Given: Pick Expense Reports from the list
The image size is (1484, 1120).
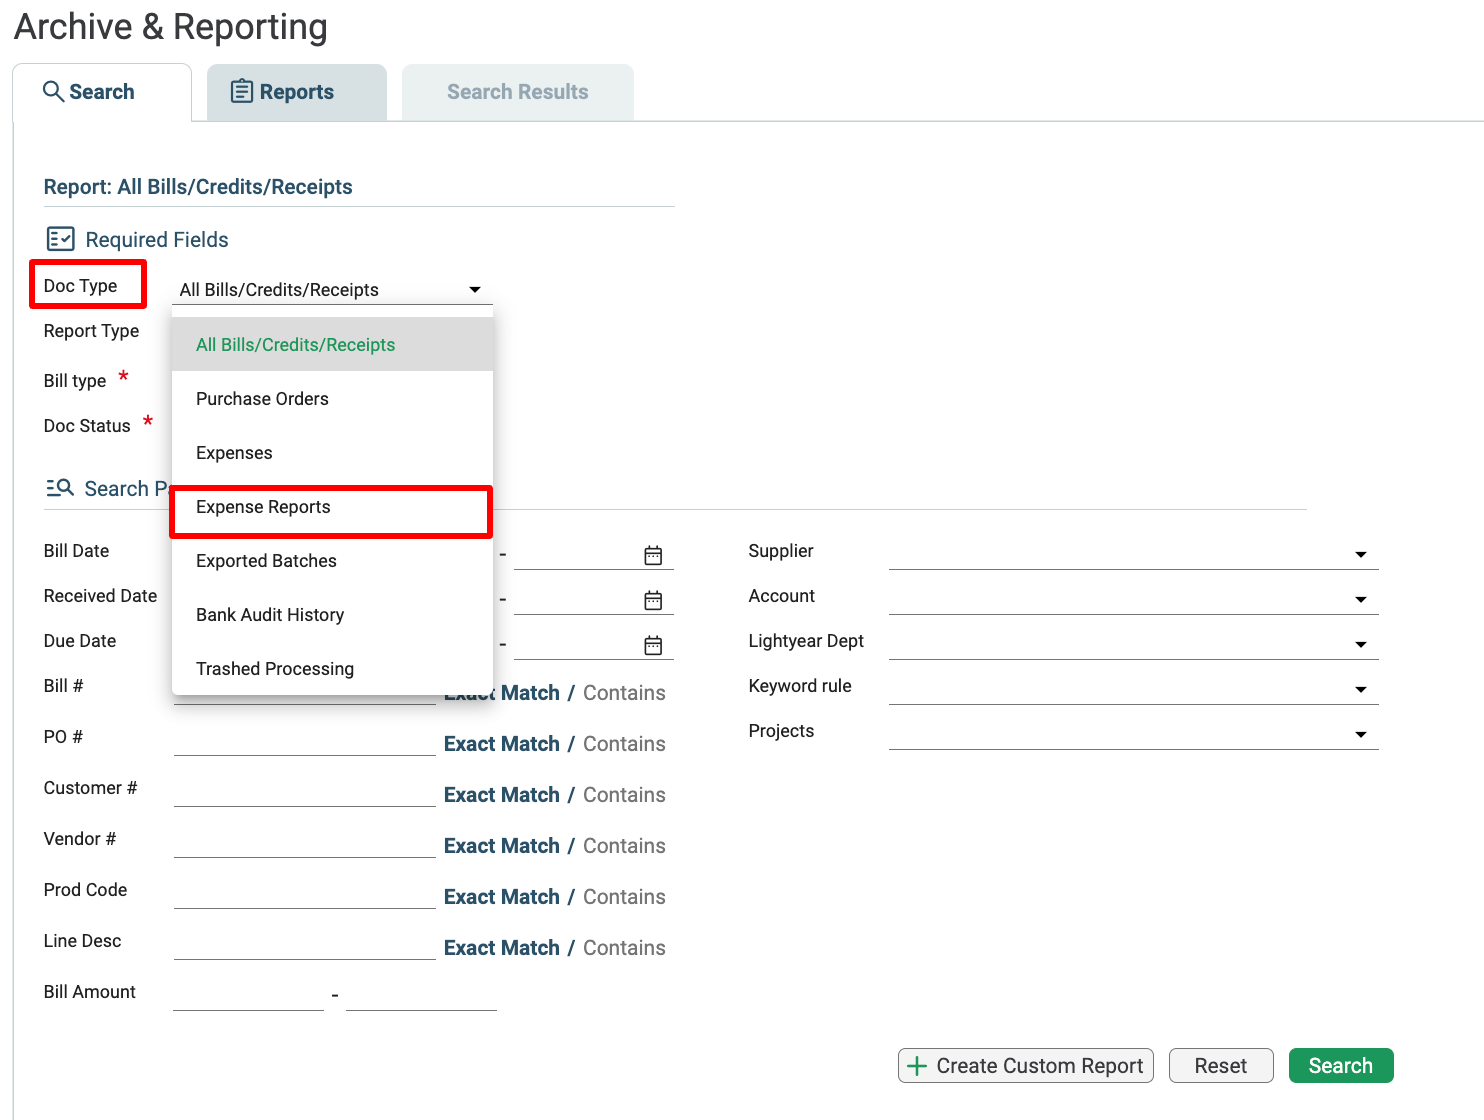Looking at the screenshot, I should 332,507.
